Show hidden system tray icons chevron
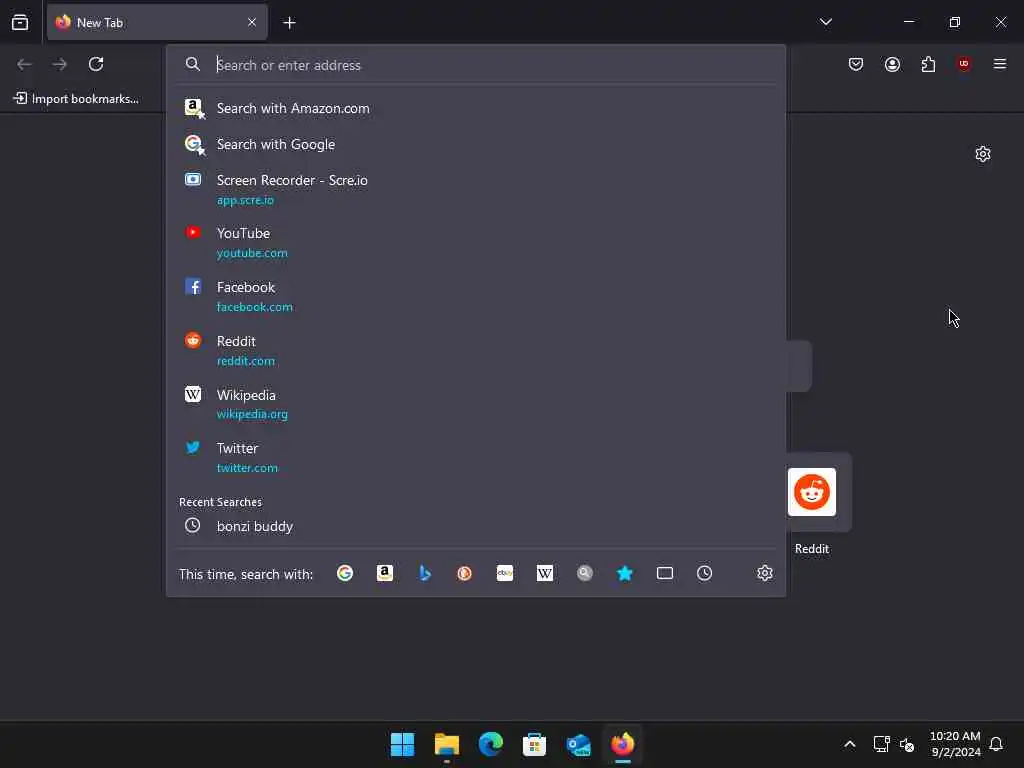Image resolution: width=1024 pixels, height=768 pixels. [850, 744]
